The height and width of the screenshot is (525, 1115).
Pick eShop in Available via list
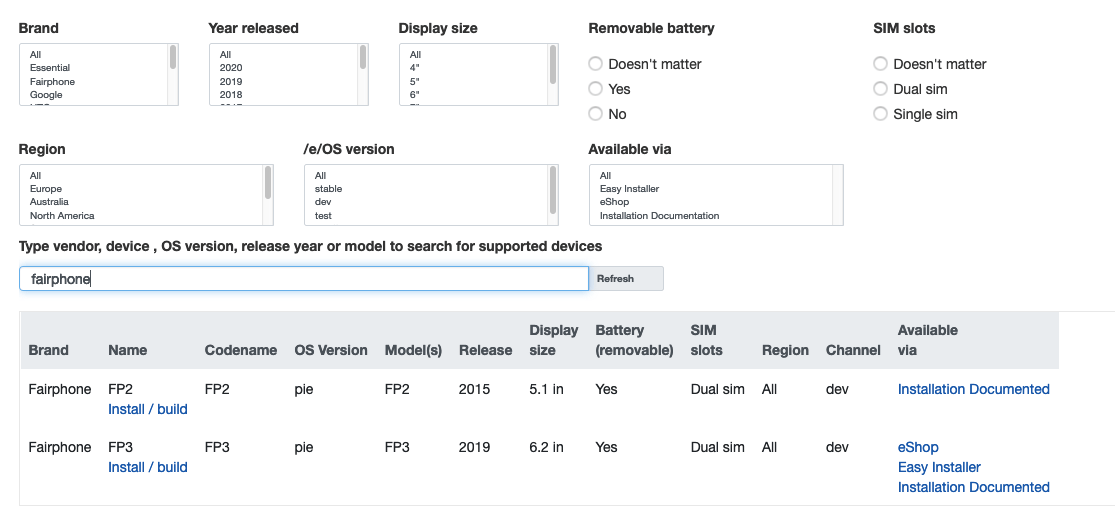[x=614, y=202]
